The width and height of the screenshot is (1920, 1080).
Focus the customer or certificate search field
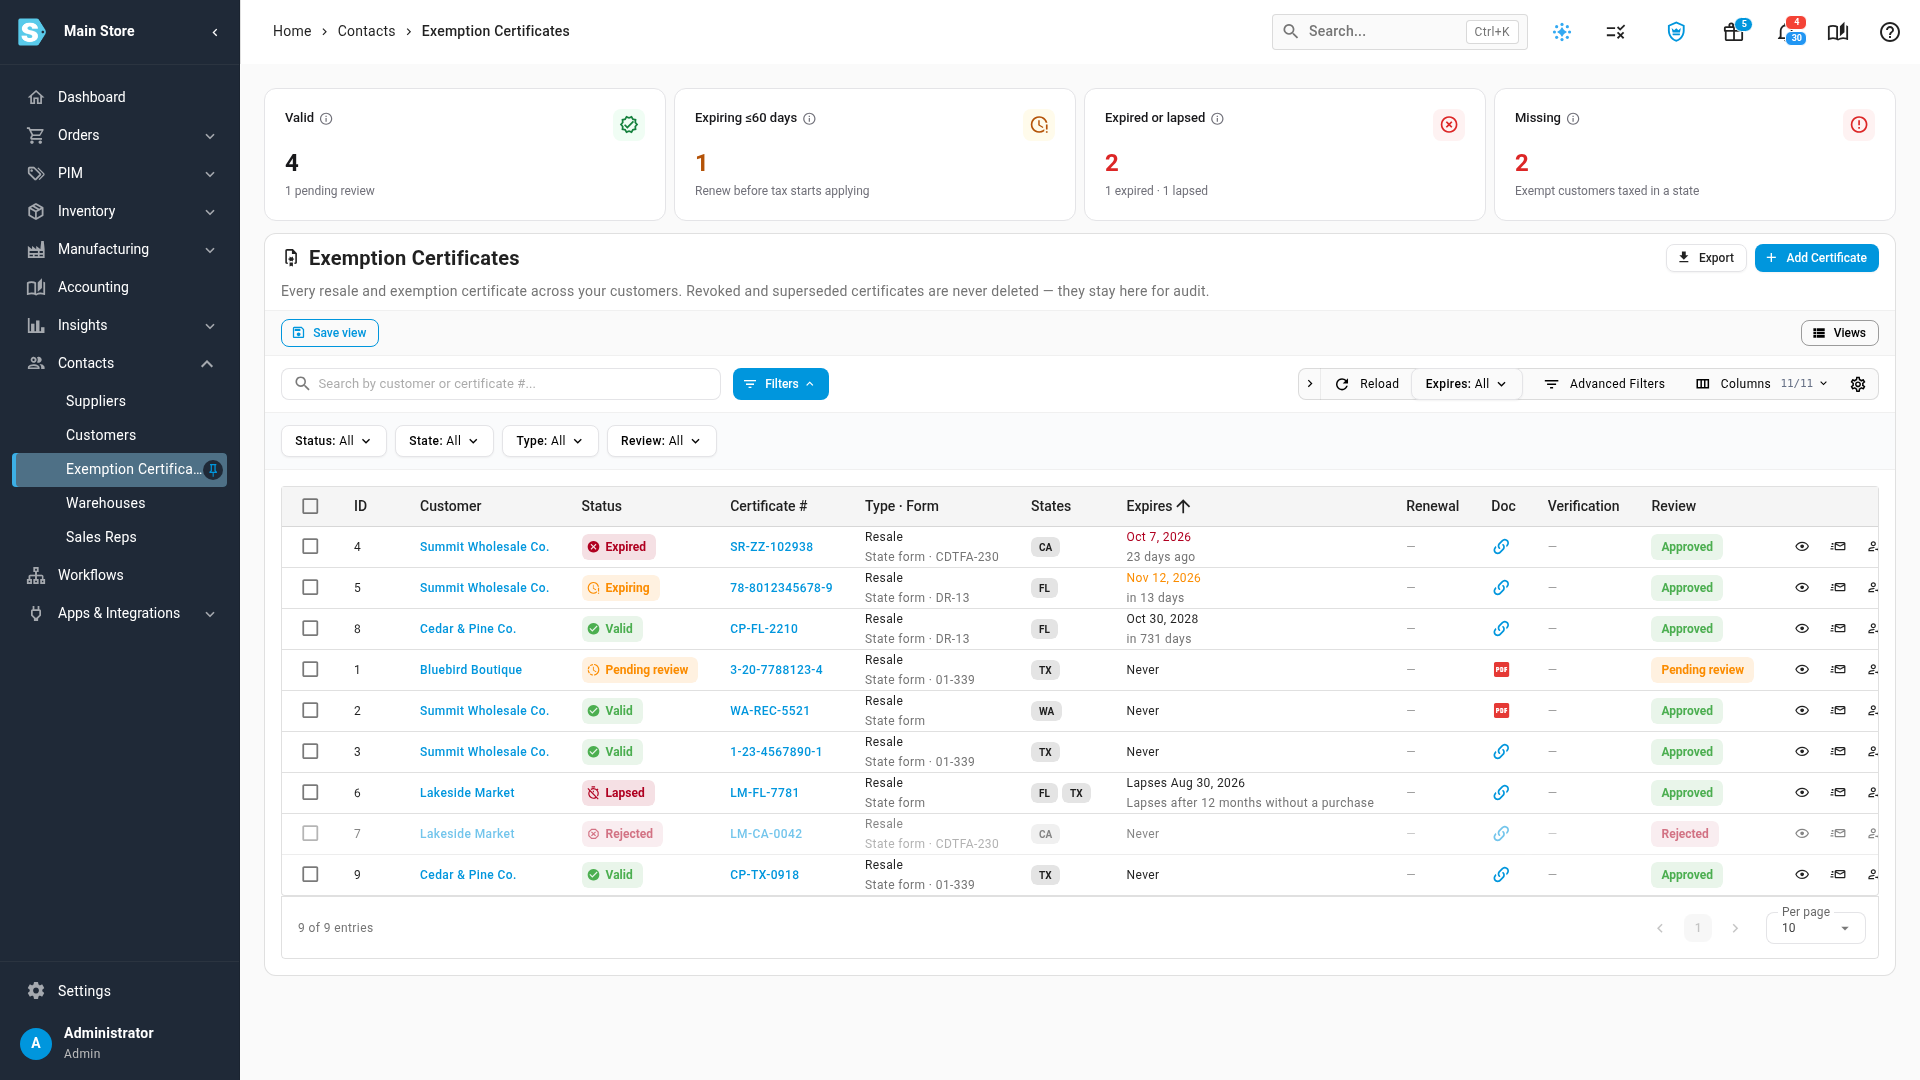tap(501, 384)
